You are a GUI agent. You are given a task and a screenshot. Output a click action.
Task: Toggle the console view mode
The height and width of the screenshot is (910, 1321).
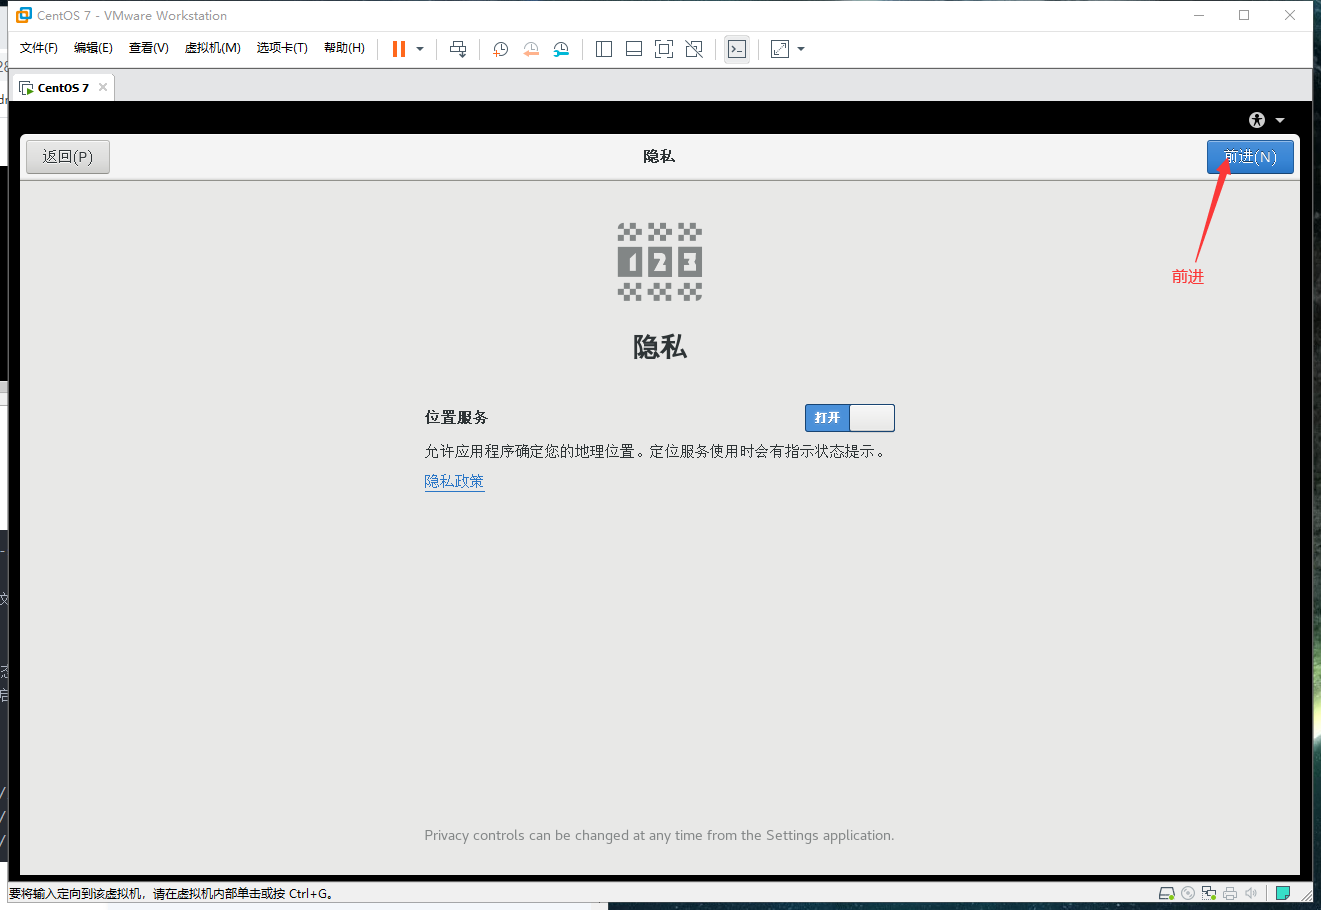click(737, 48)
